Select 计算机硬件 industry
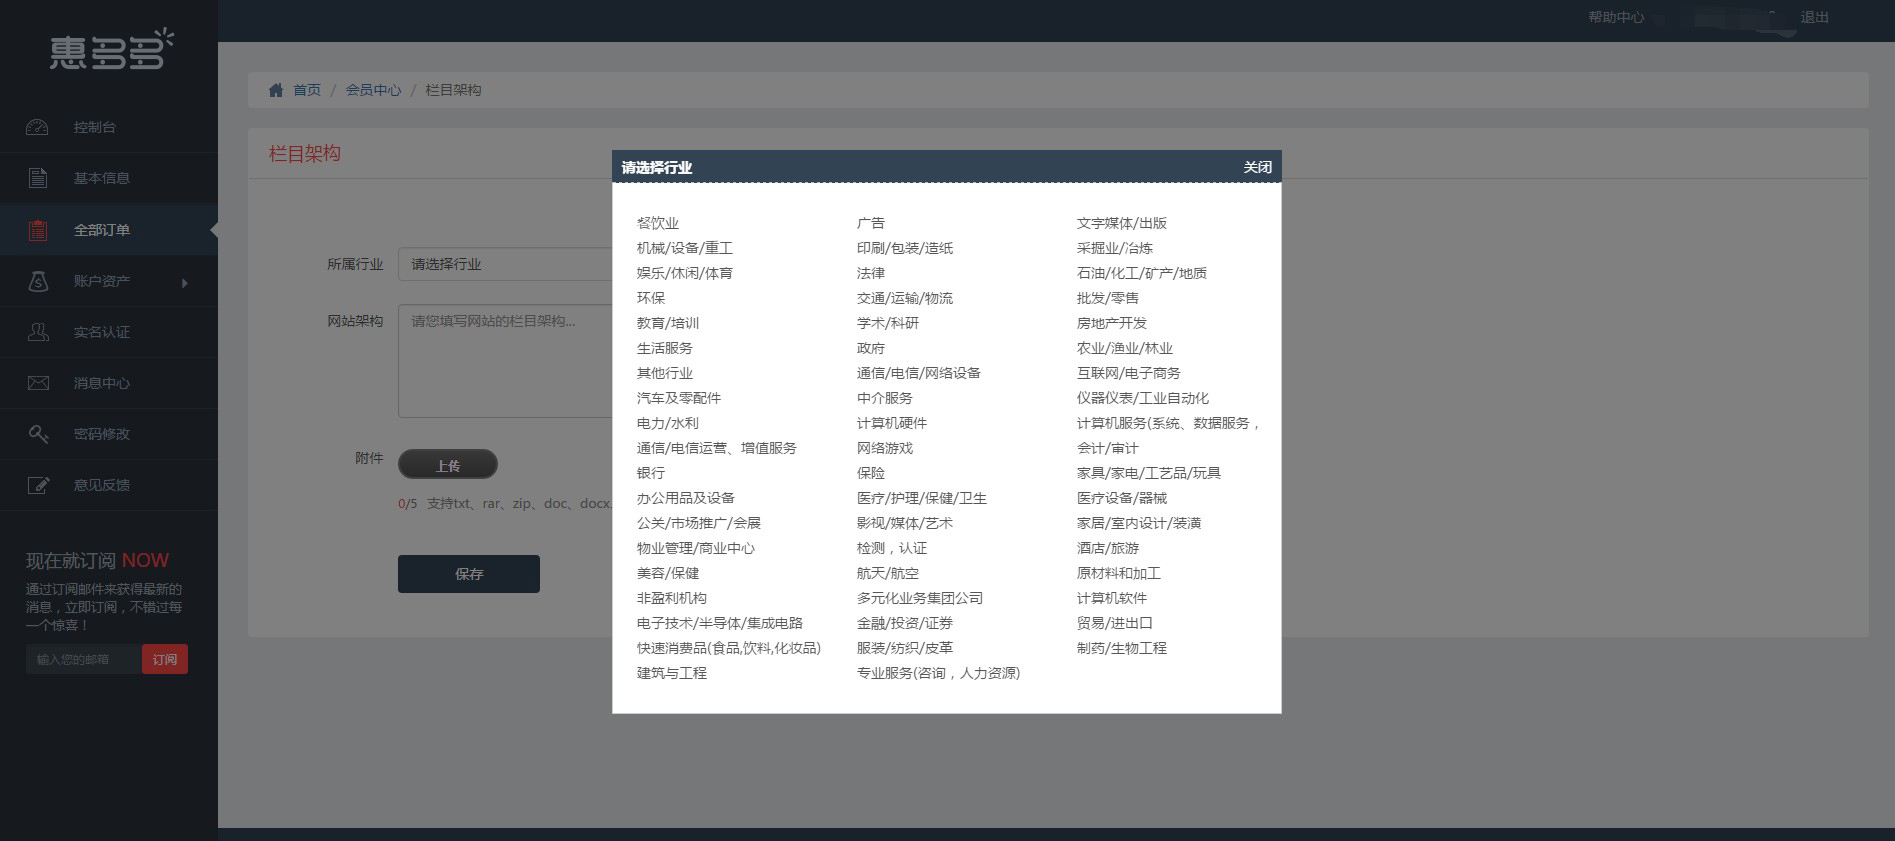 click(x=892, y=423)
